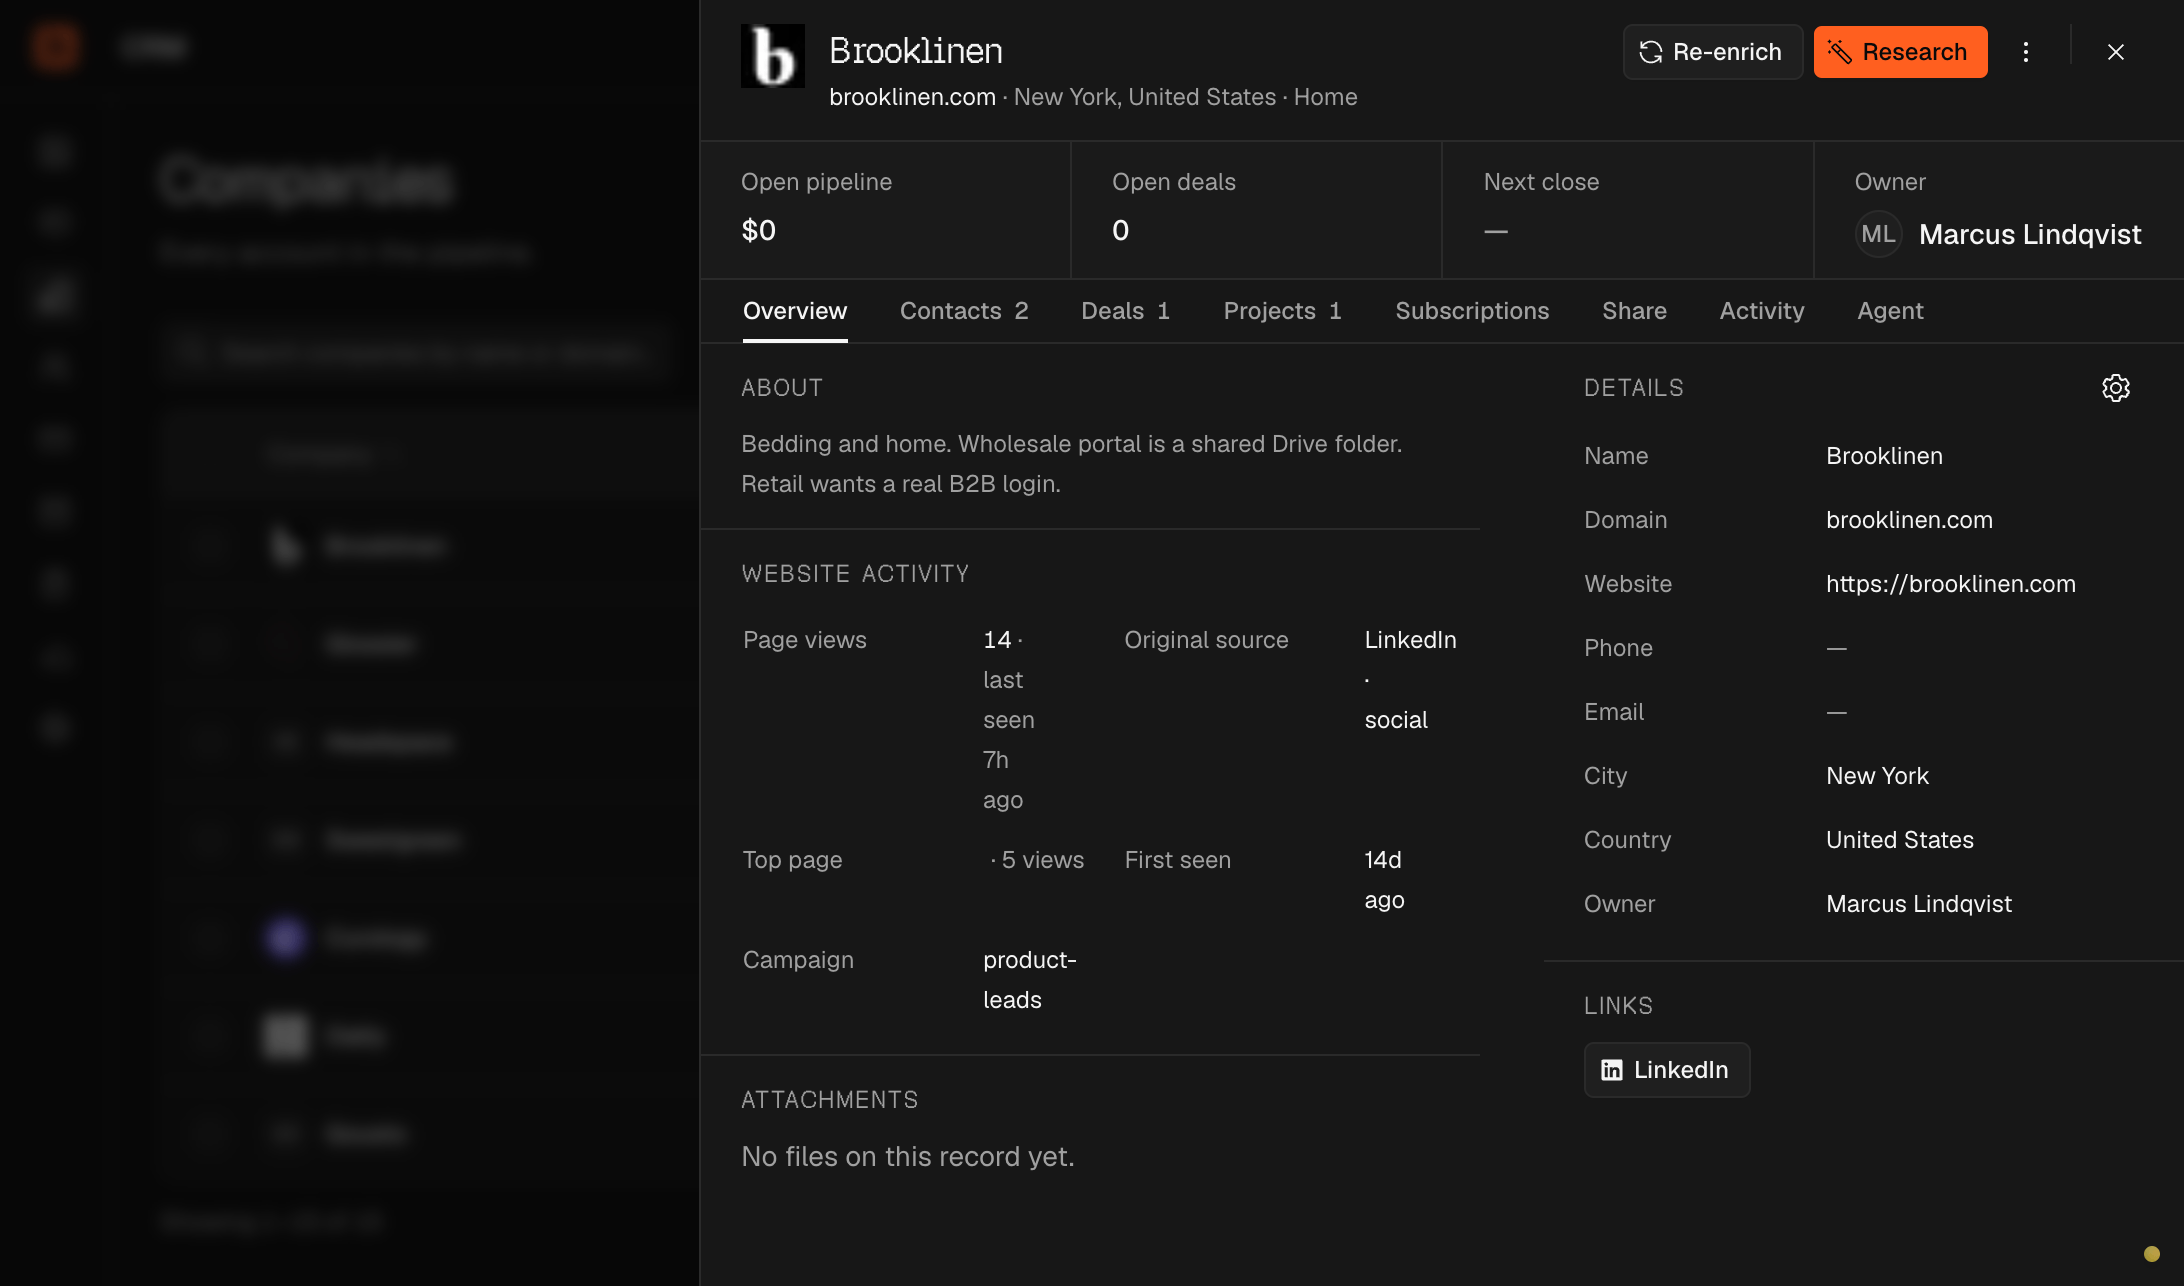Click the Domain value brooklinen.com in Details
2184x1286 pixels.
point(1909,520)
